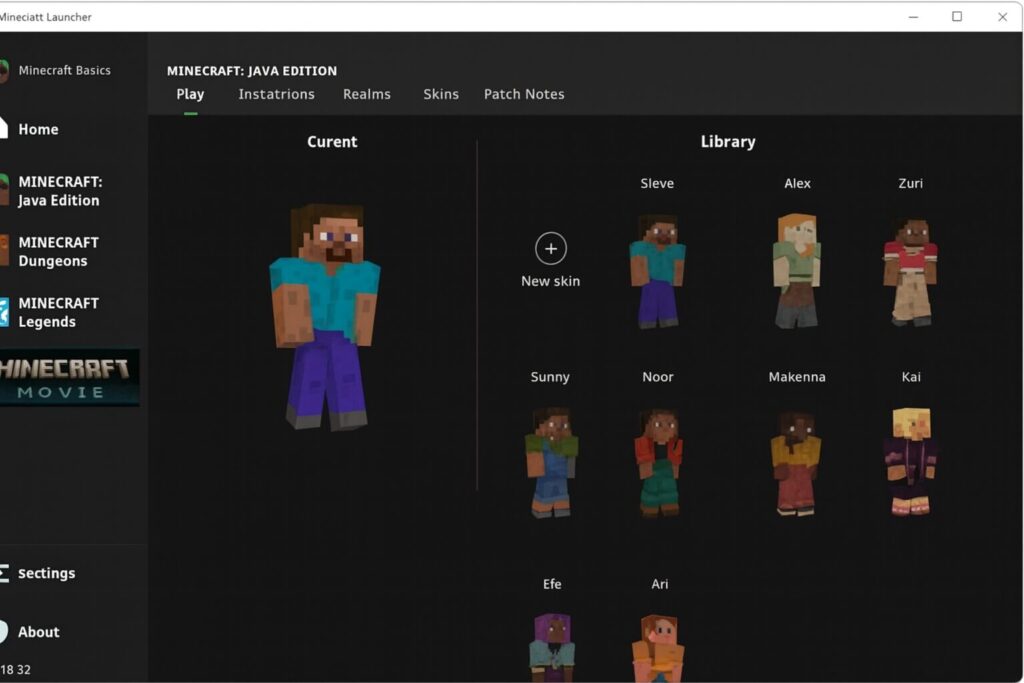This screenshot has height=683, width=1024.
Task: Click the "Curent" heading text
Action: pyautogui.click(x=332, y=142)
